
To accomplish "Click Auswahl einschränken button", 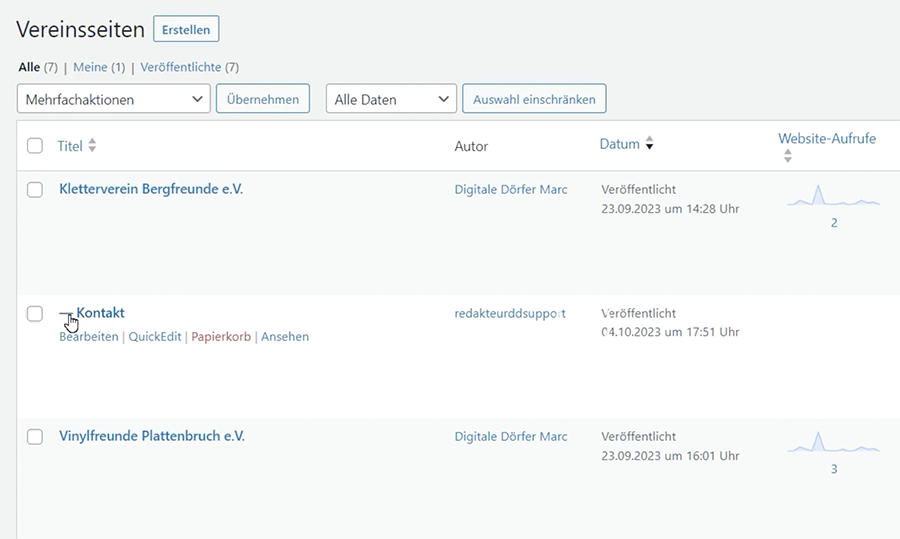I will (534, 99).
